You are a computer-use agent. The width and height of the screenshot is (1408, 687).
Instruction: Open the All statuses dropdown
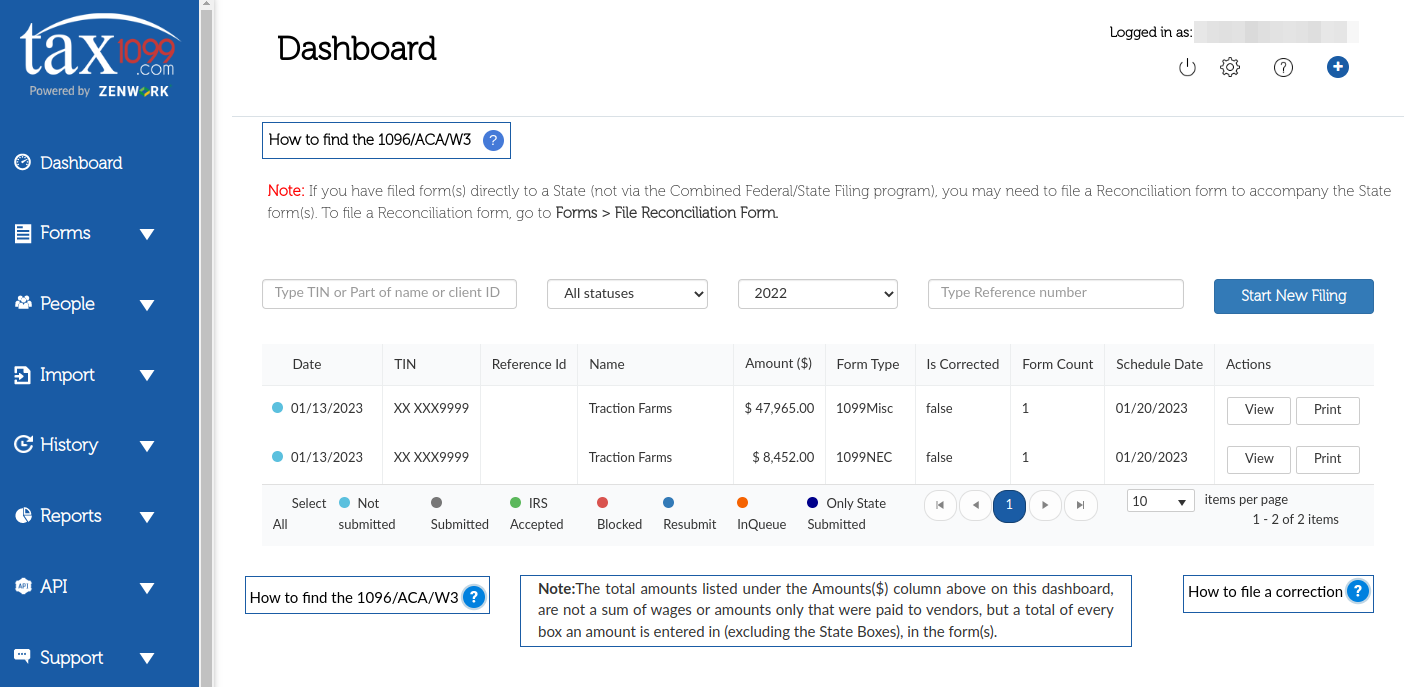click(x=628, y=293)
